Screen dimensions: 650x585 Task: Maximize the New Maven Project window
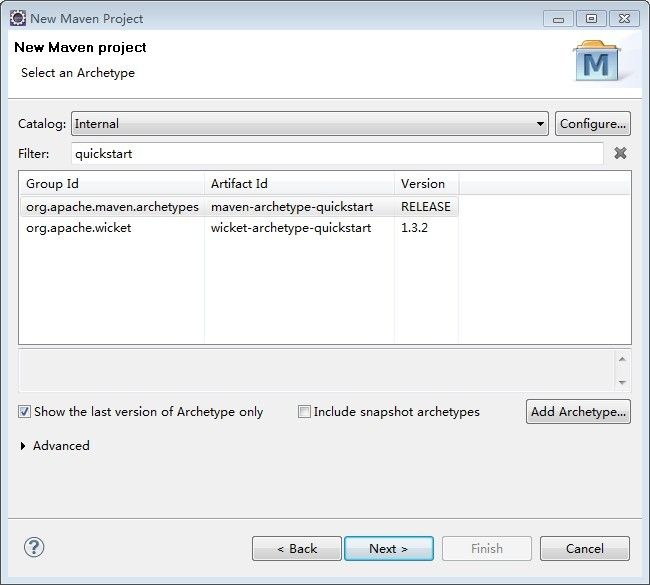(x=592, y=19)
